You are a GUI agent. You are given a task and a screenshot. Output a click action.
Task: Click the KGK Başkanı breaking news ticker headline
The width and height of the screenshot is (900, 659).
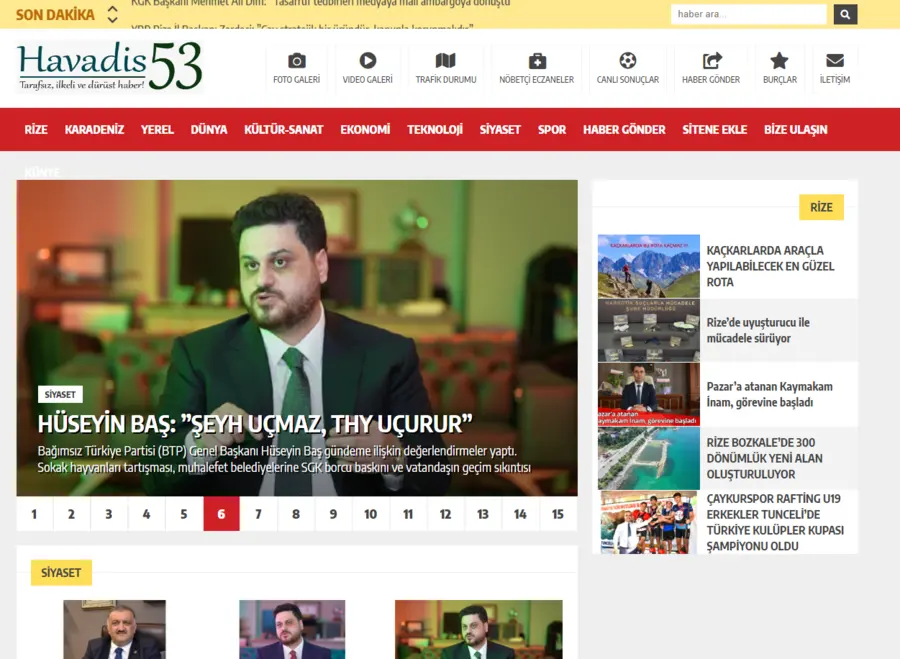coord(320,3)
